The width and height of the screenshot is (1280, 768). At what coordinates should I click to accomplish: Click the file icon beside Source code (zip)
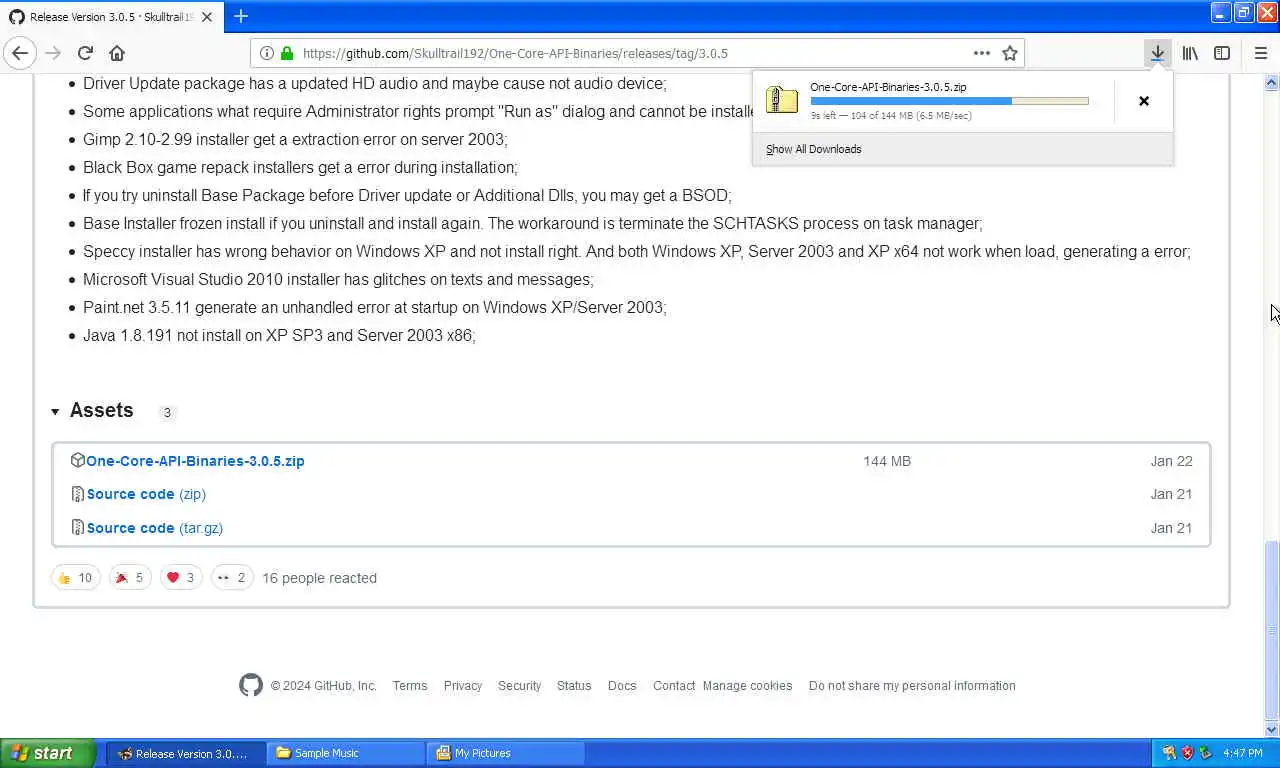78,494
